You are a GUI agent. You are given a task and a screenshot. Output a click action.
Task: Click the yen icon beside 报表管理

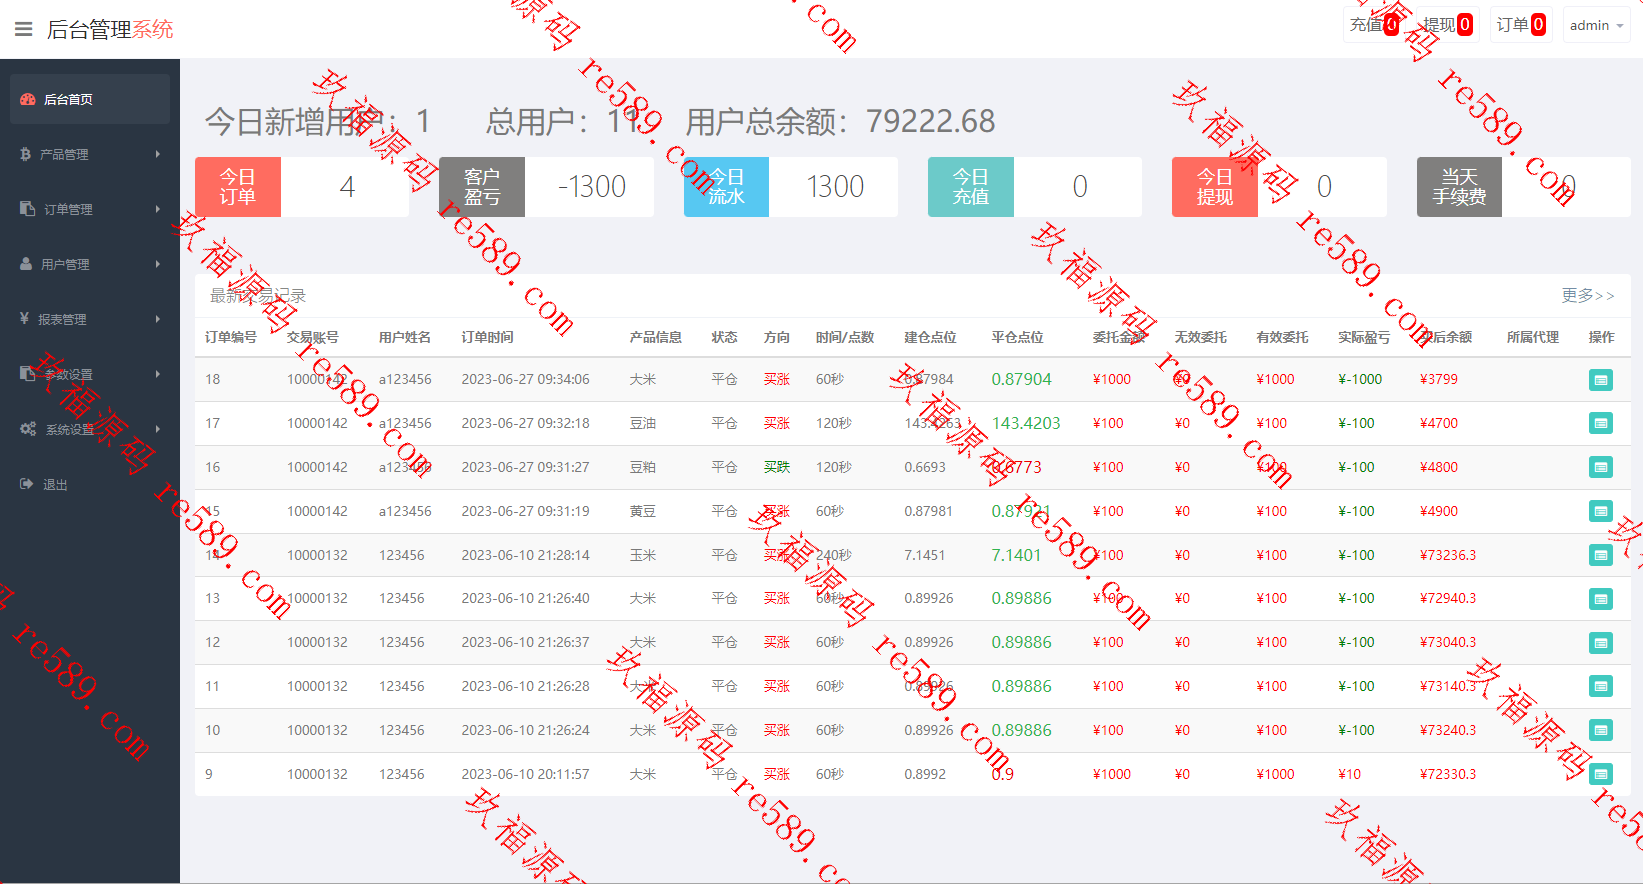[x=24, y=319]
